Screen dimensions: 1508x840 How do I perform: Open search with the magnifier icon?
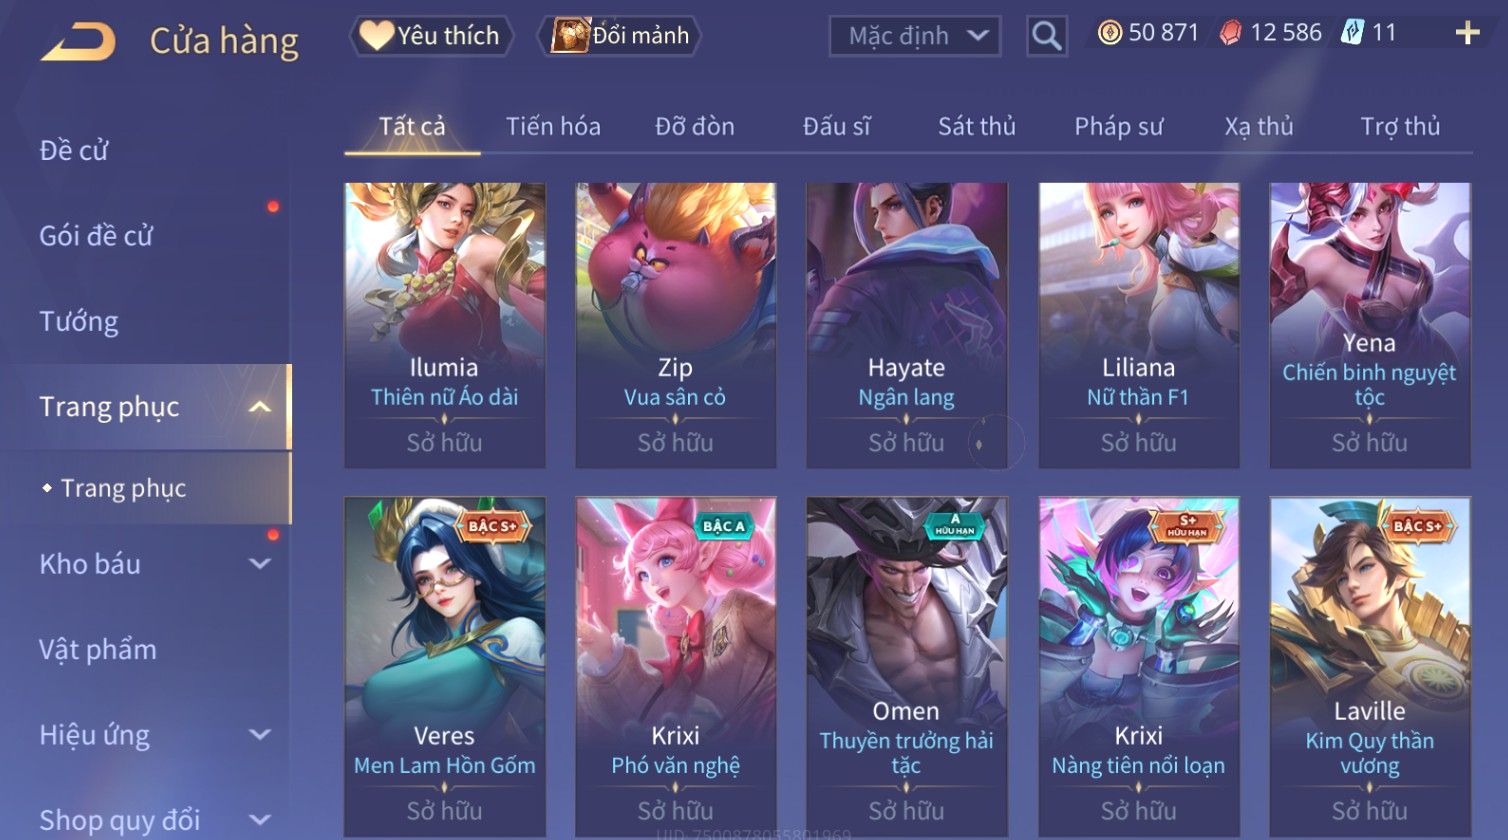1046,36
